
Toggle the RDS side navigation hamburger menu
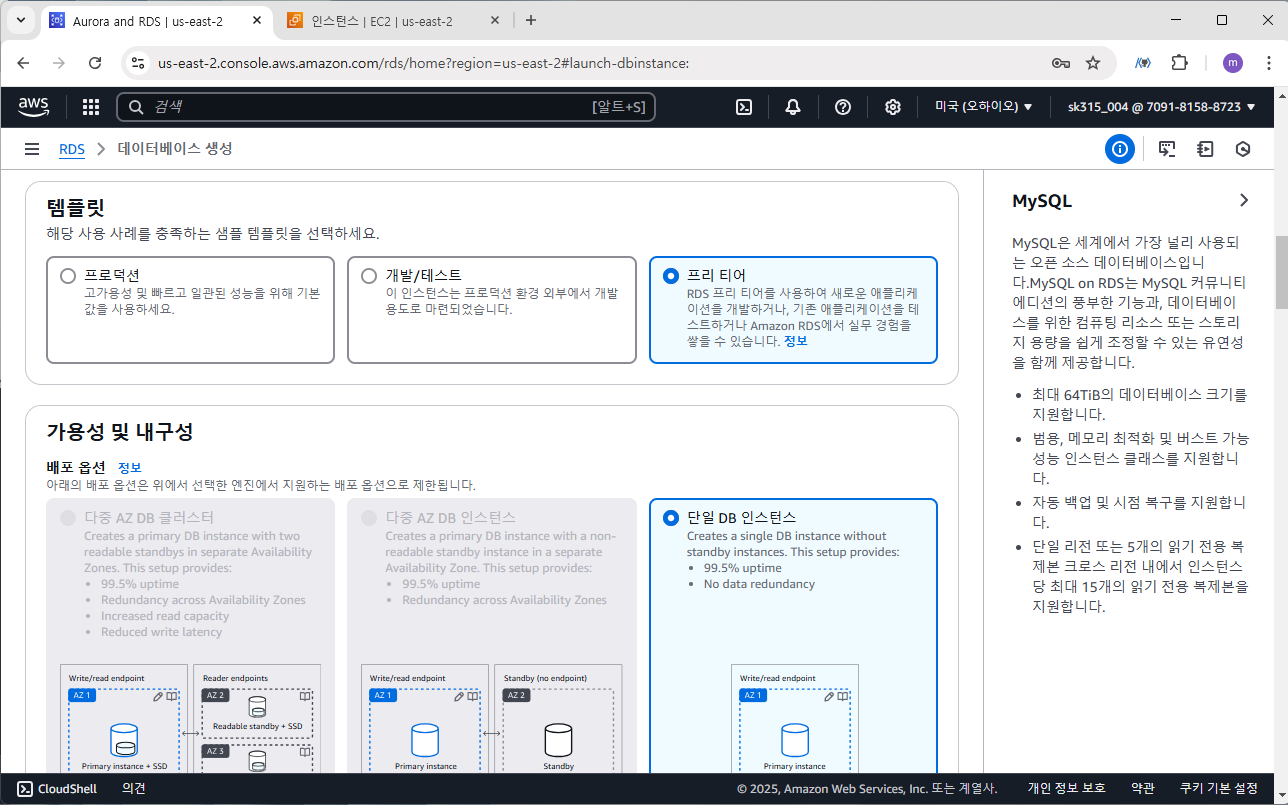32,149
